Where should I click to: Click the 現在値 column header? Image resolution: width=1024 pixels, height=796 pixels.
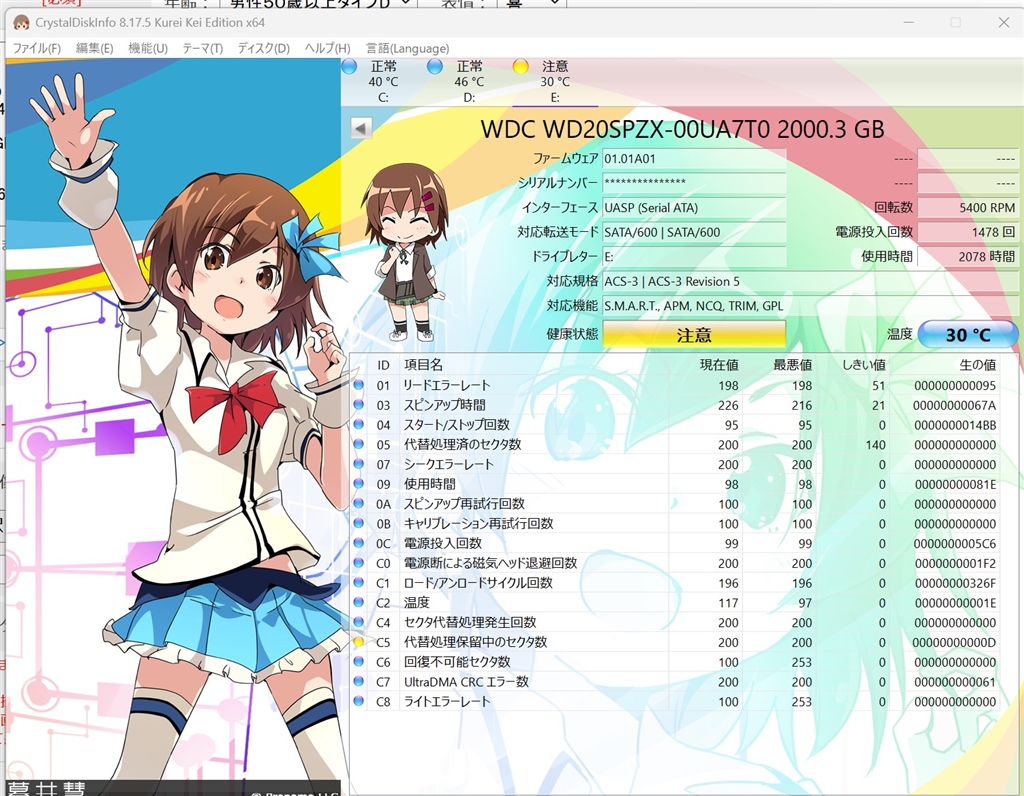(x=719, y=365)
